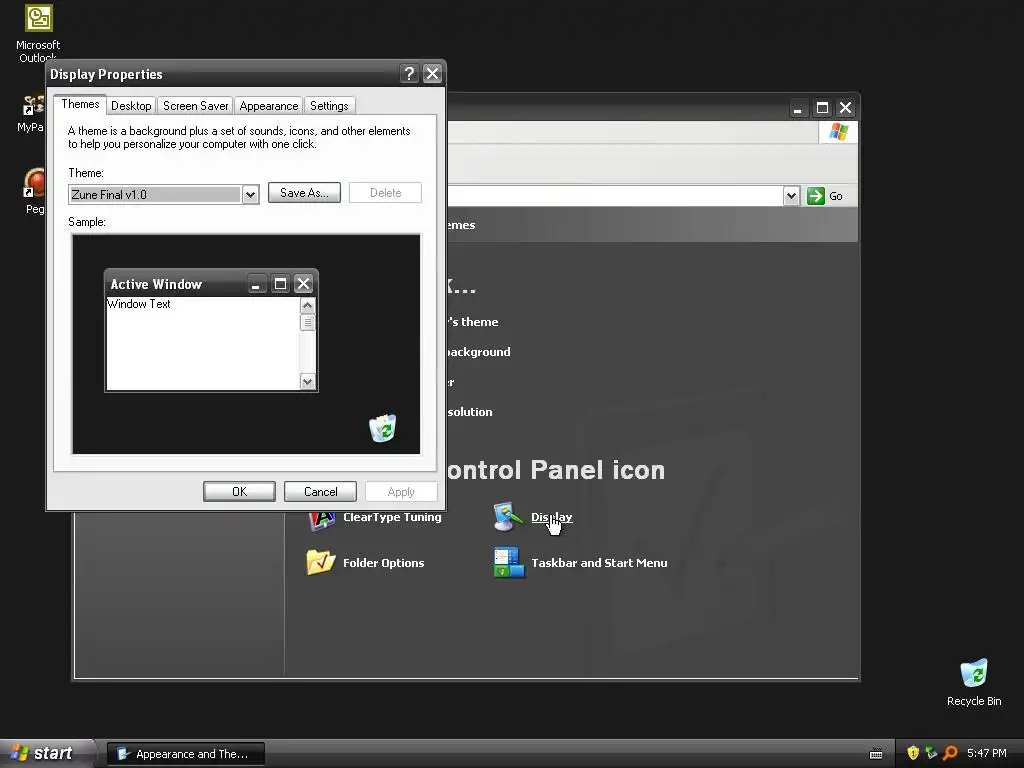Click the Folder Options link text

coord(384,563)
